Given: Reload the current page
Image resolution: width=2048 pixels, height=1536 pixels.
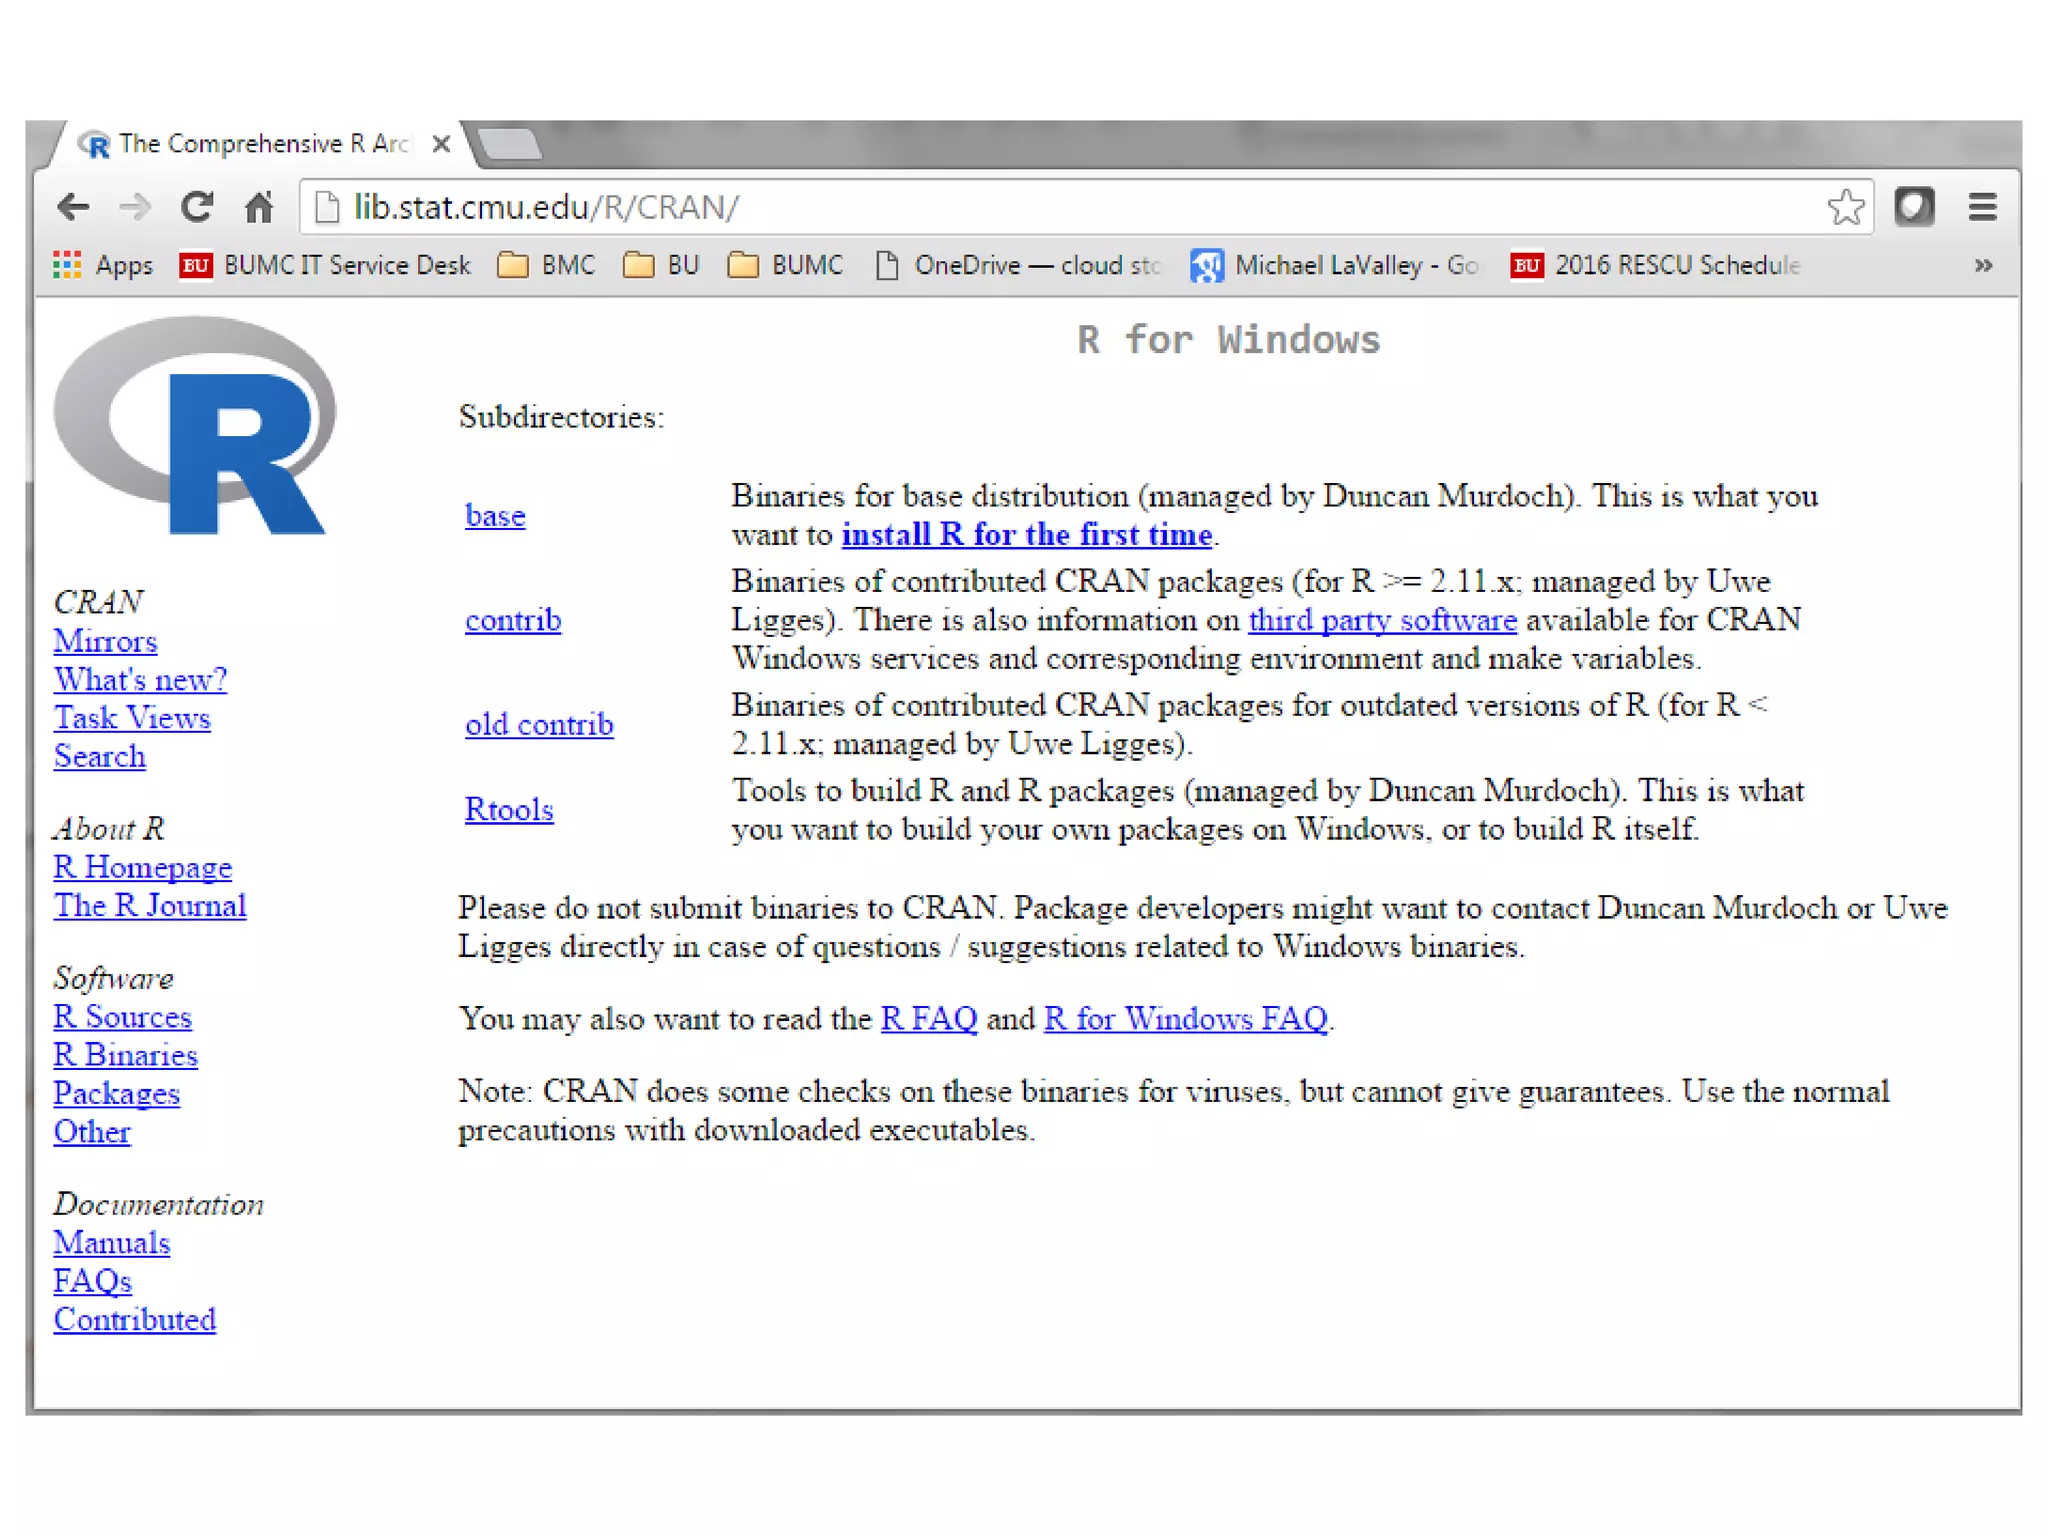Looking at the screenshot, I should [197, 207].
